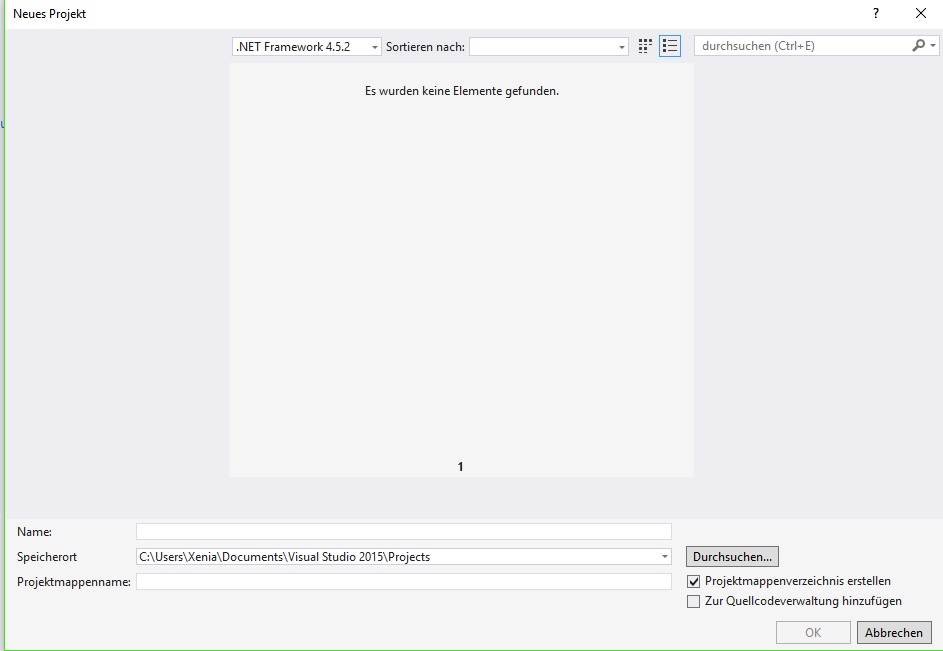Expand the search options dropdown arrow

click(x=933, y=46)
